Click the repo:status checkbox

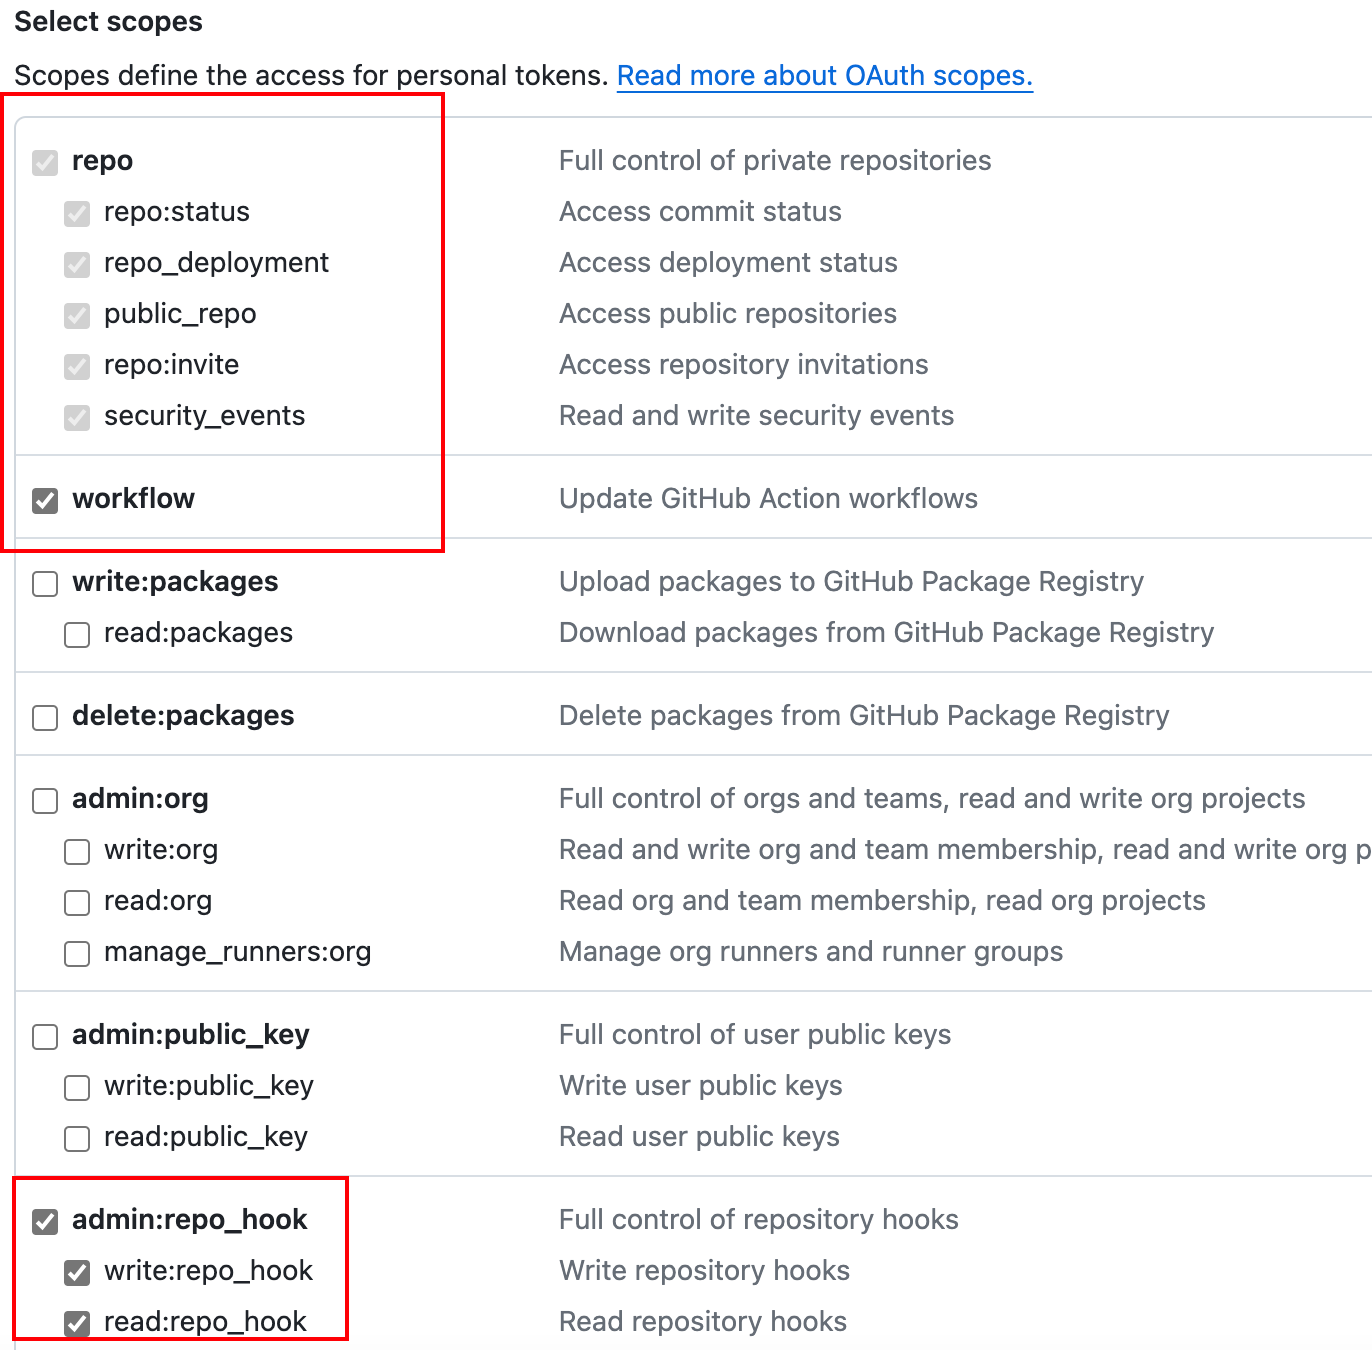(x=77, y=213)
